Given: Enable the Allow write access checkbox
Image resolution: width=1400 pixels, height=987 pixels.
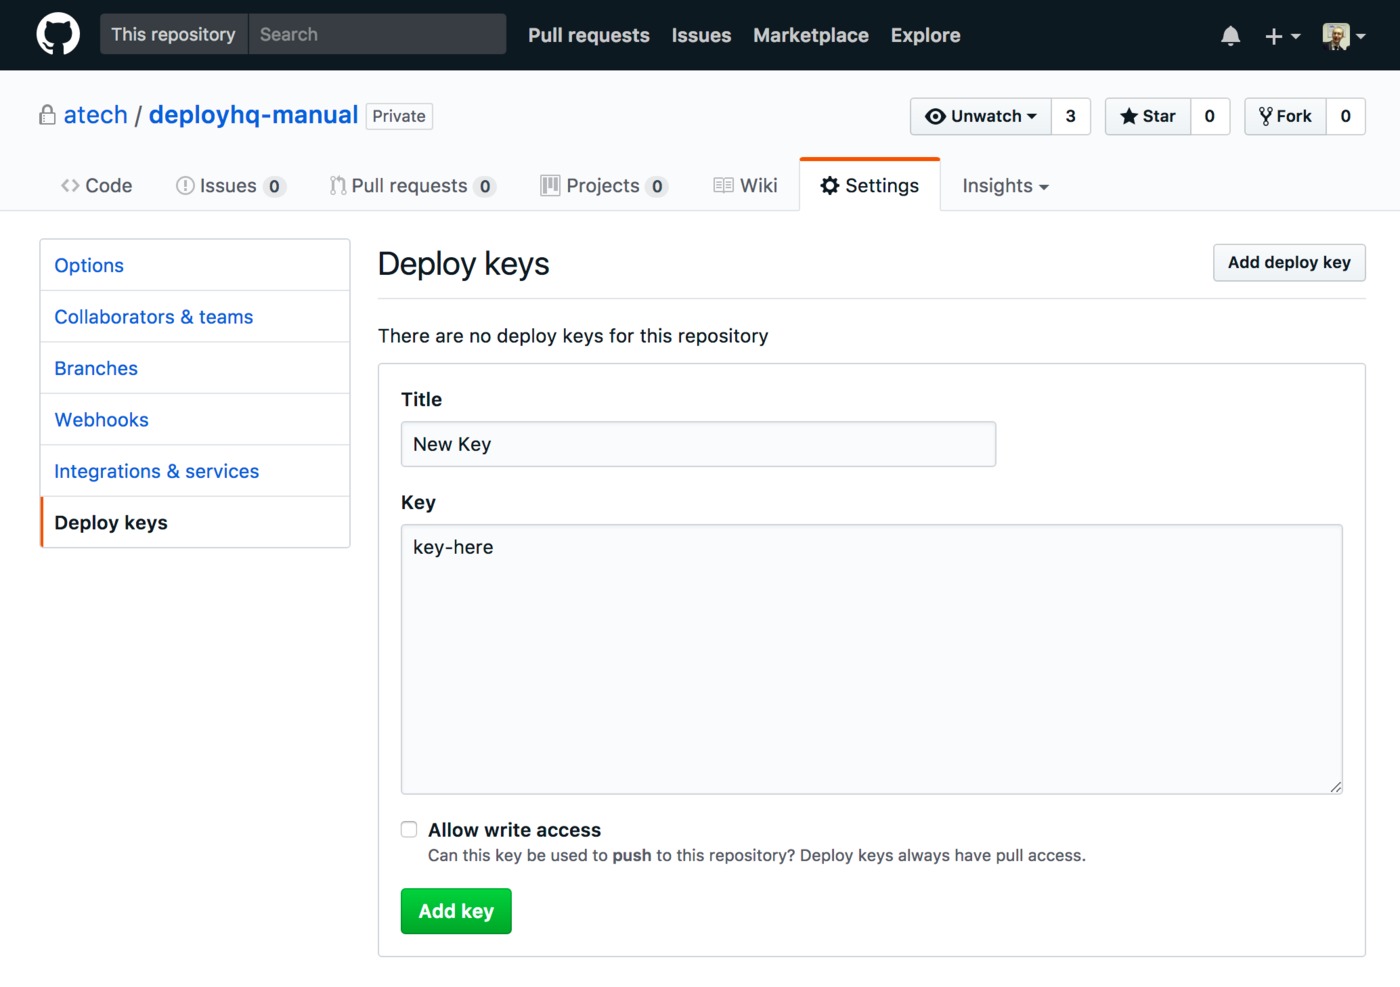Looking at the screenshot, I should (409, 829).
